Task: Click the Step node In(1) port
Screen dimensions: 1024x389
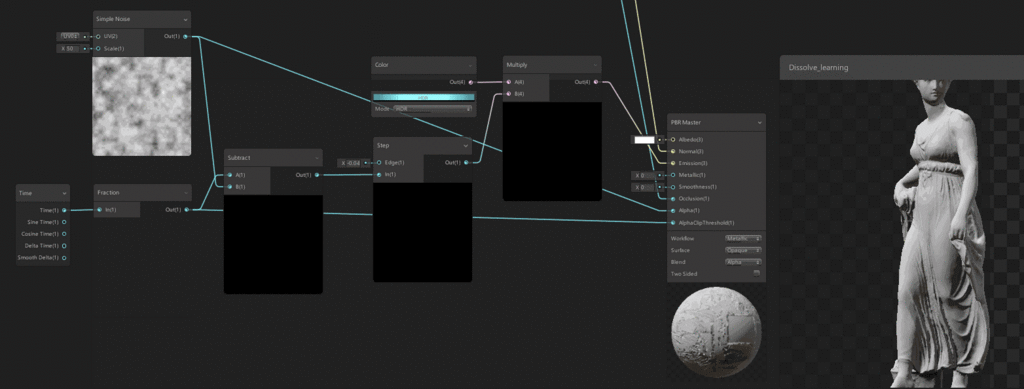Action: pos(379,174)
